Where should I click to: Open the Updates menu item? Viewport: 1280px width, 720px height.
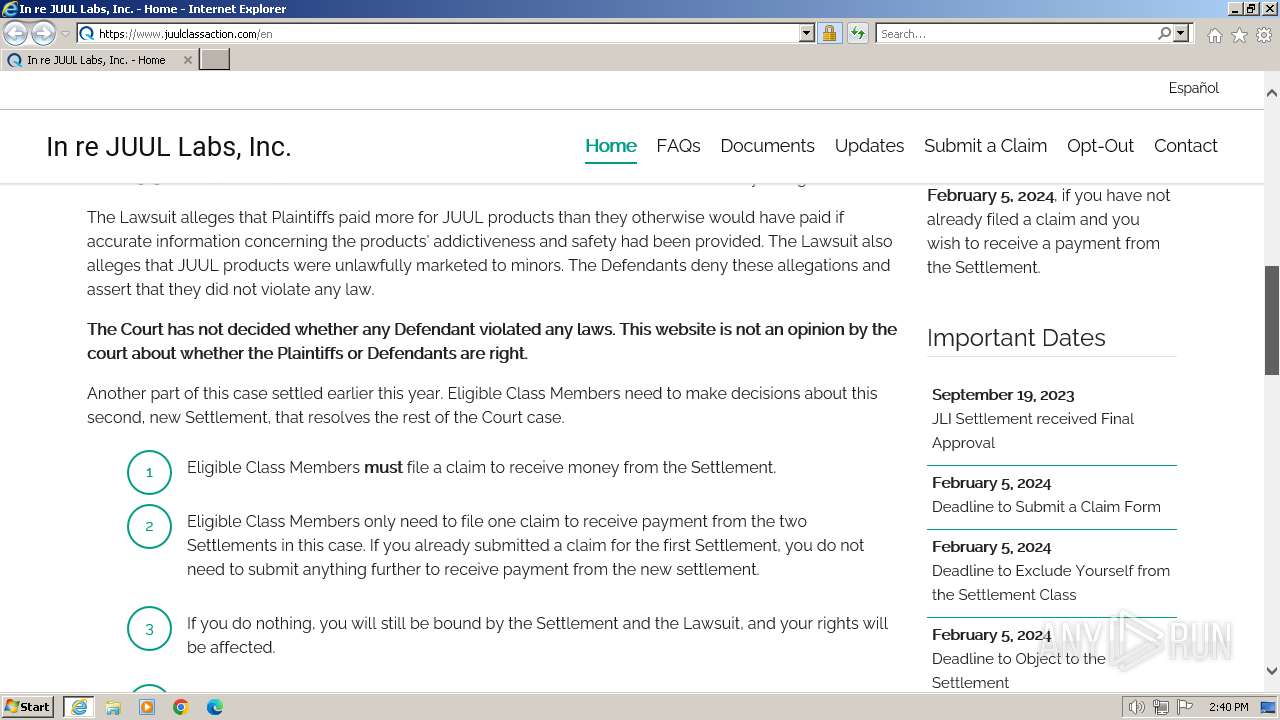(869, 146)
